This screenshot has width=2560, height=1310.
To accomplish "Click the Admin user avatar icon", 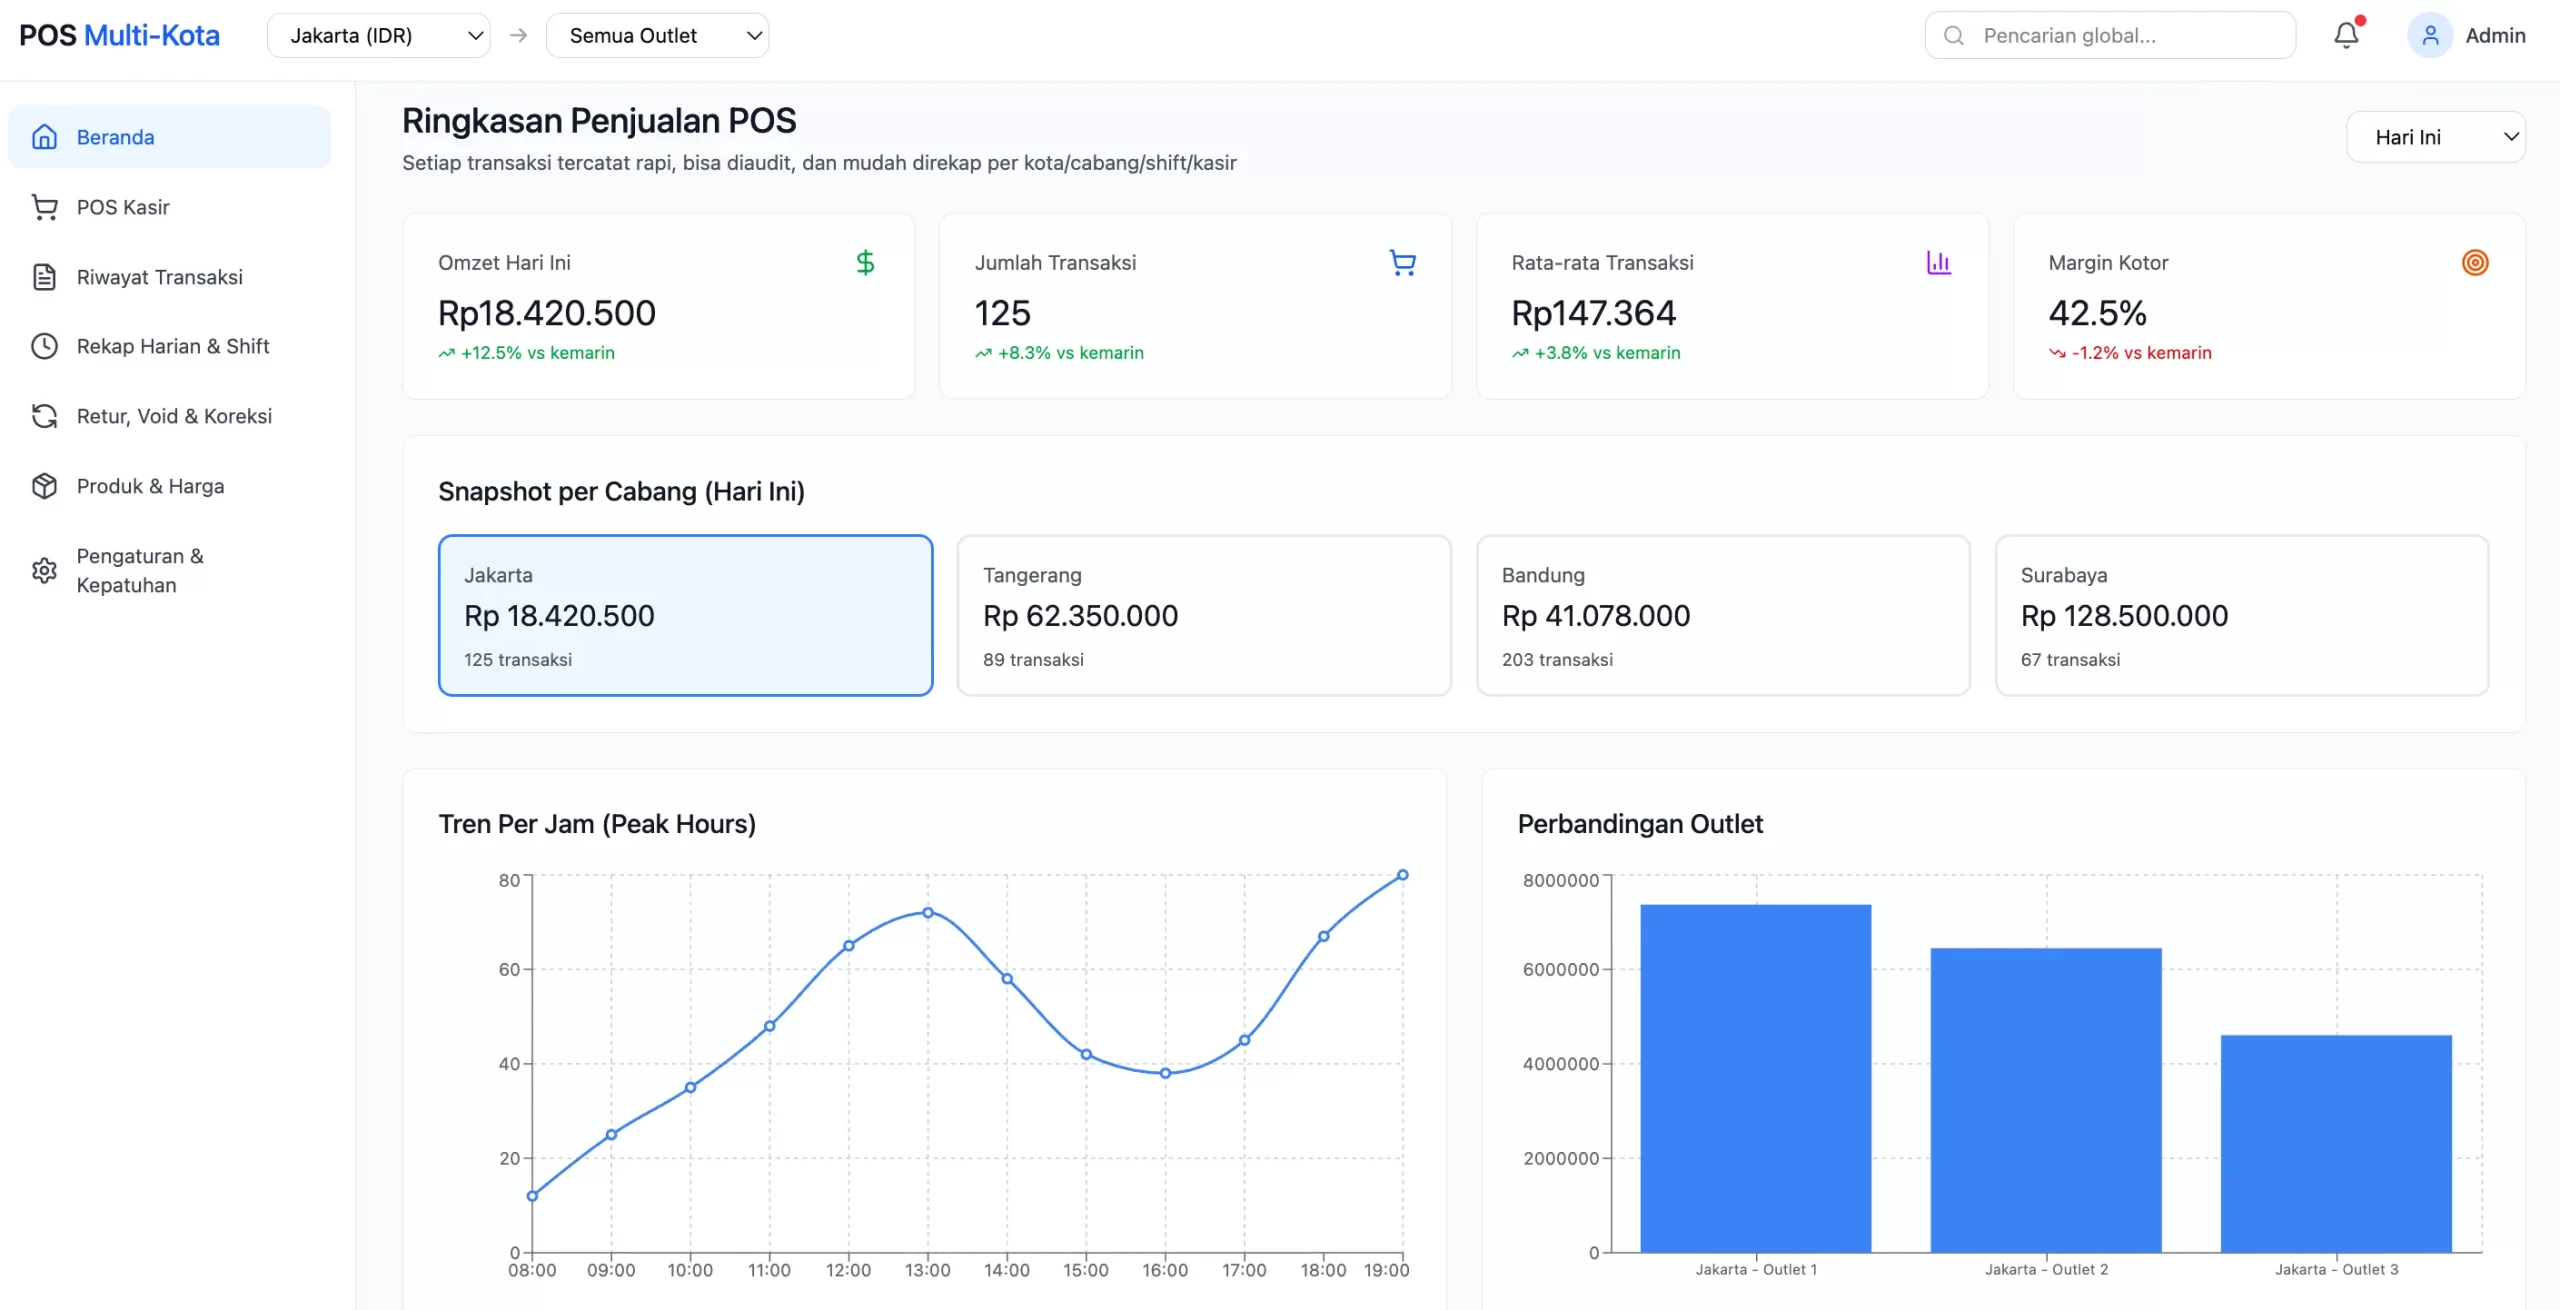I will tap(2429, 36).
